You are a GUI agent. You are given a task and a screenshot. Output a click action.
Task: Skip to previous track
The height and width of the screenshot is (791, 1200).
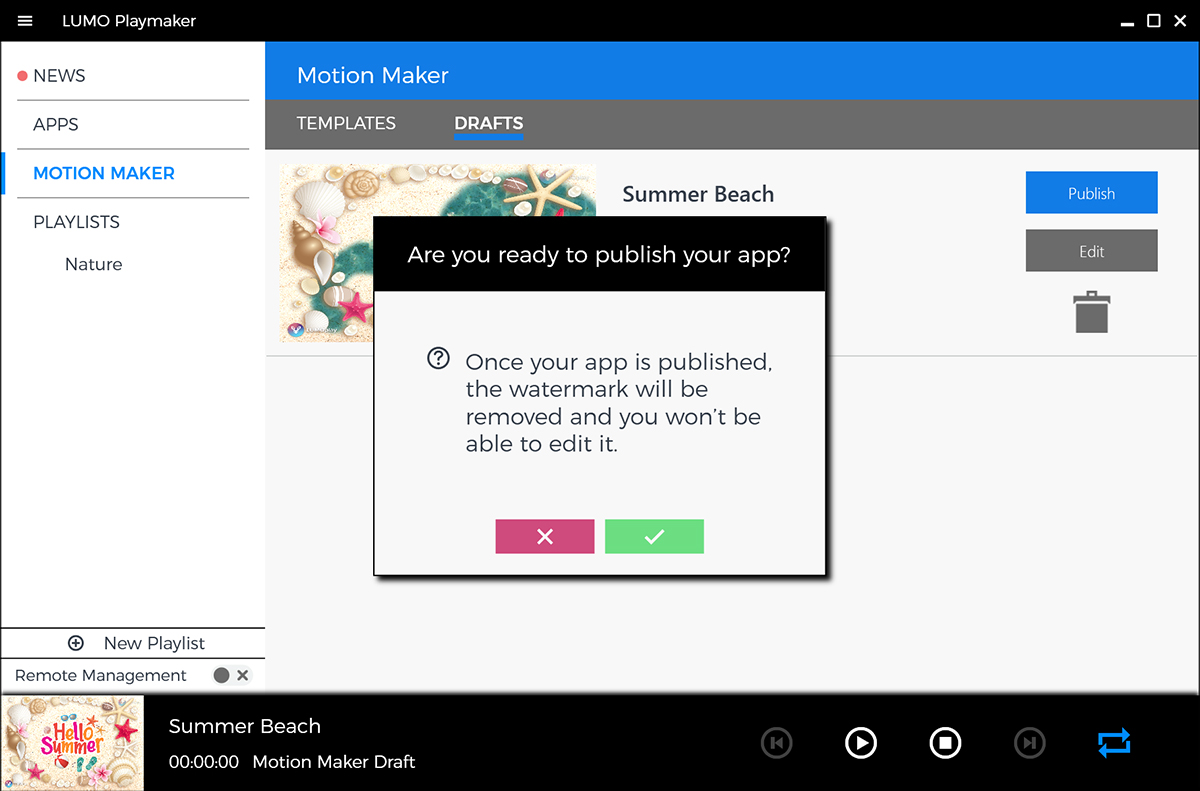pos(777,743)
